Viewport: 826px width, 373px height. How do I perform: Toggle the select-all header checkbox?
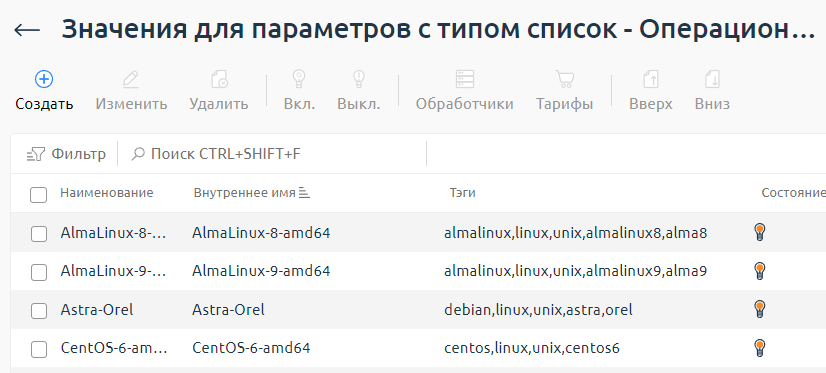pos(38,194)
